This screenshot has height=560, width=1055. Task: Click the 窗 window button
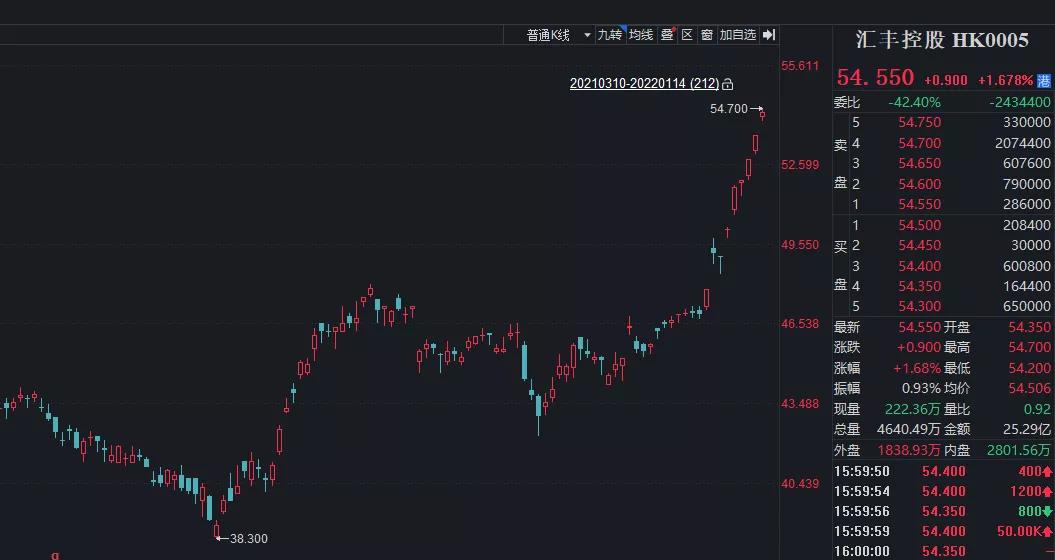706,35
